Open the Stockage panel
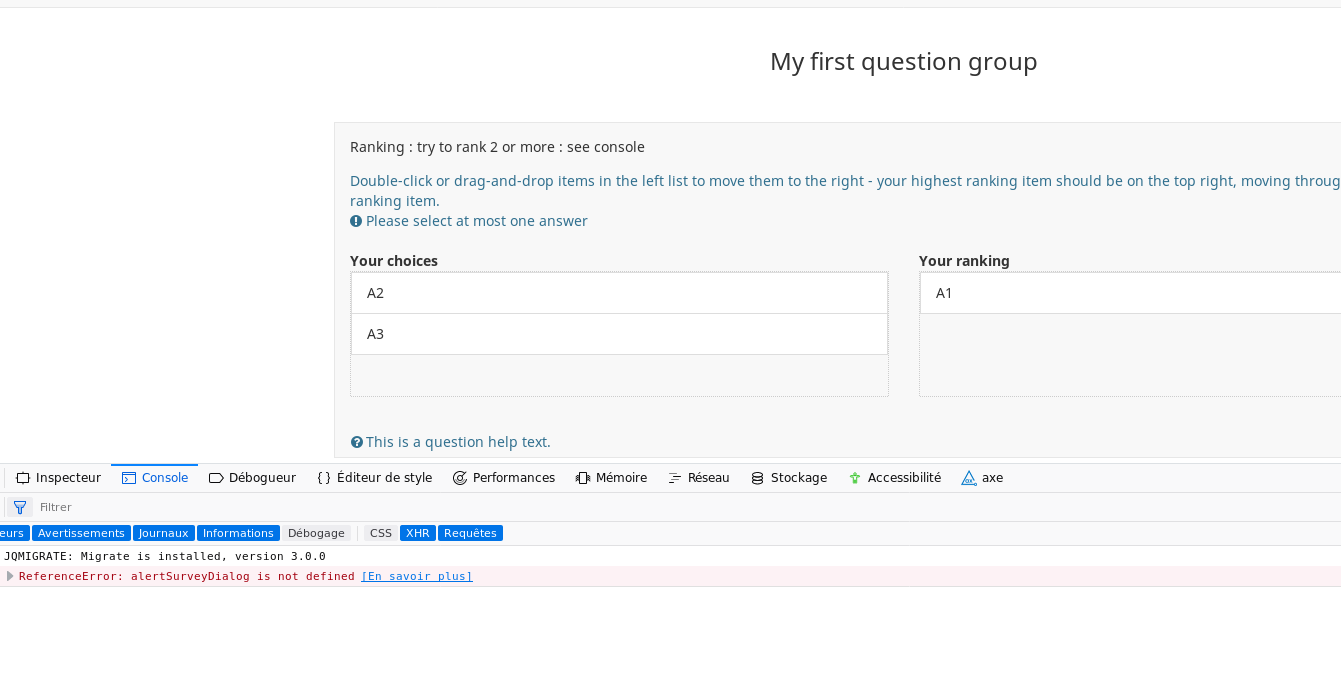This screenshot has height=688, width=1341. pyautogui.click(x=788, y=478)
